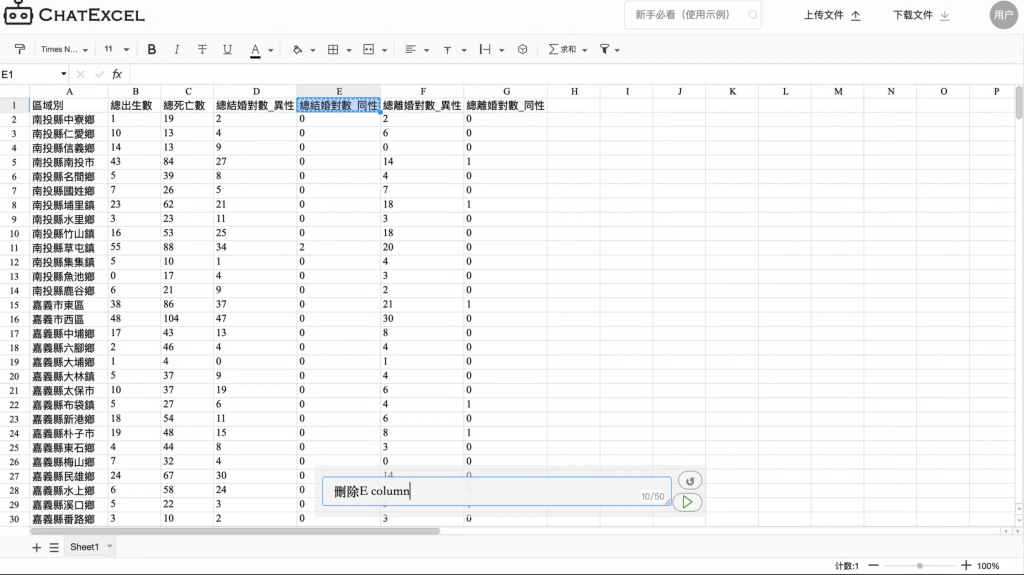Select header cell 總出生數
The image size is (1024, 575).
pos(135,105)
